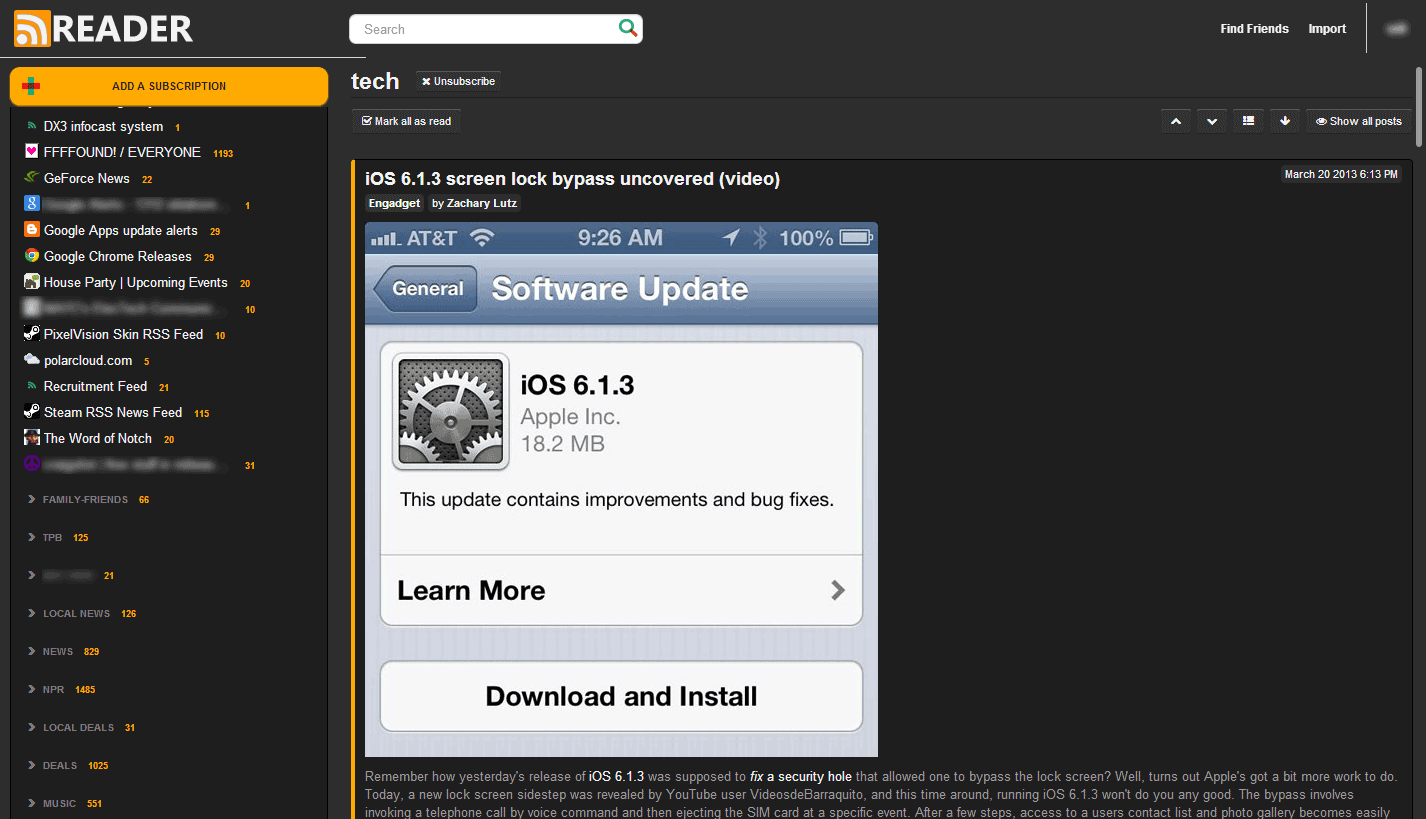Screen dimensions: 1426x819
Task: Click the orange RSS Reader logo icon
Action: tap(32, 29)
